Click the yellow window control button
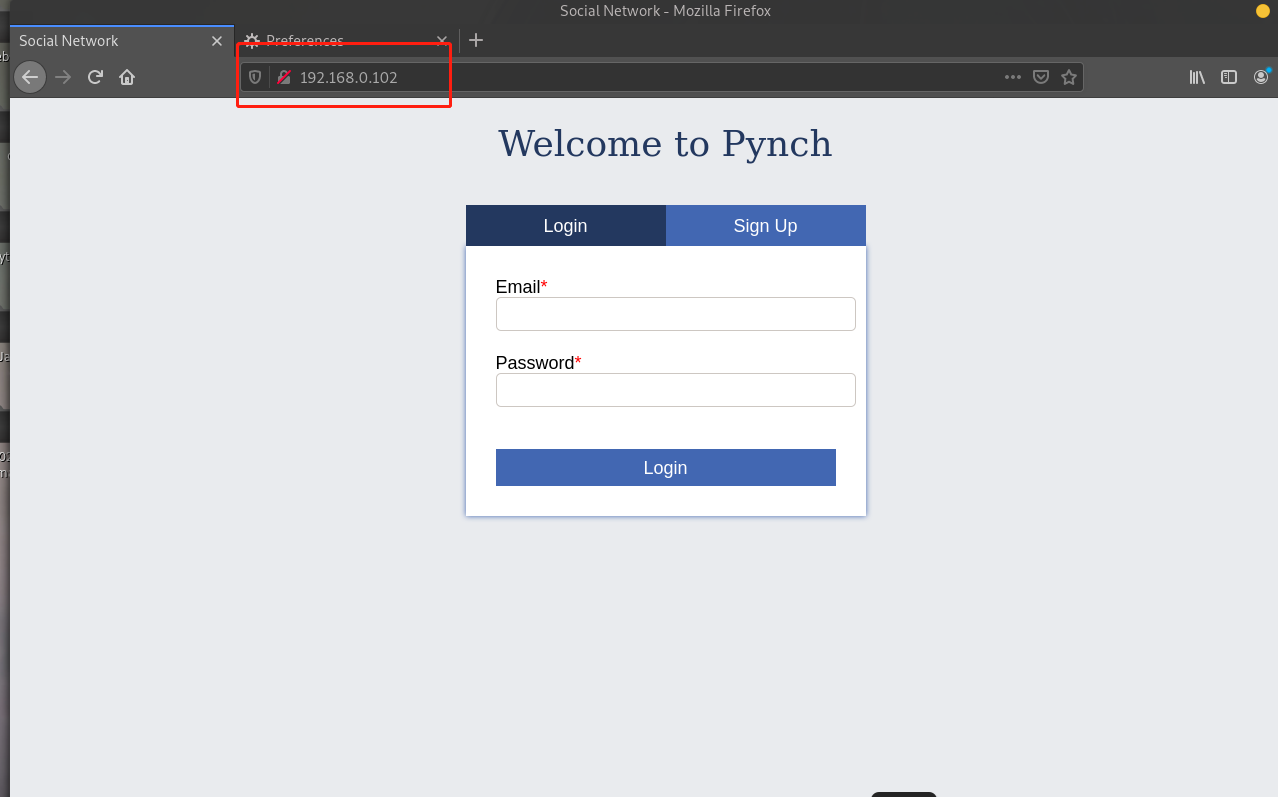 pyautogui.click(x=1262, y=11)
